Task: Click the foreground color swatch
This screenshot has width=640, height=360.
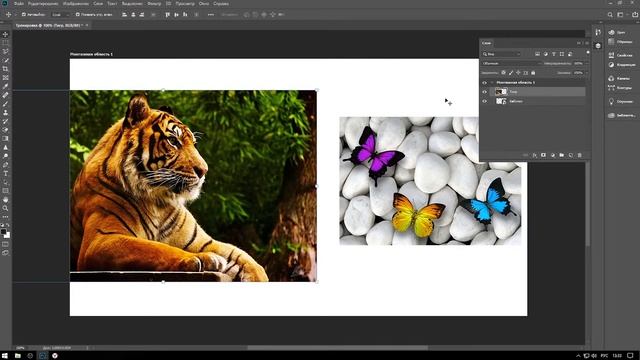Action: tap(4, 232)
